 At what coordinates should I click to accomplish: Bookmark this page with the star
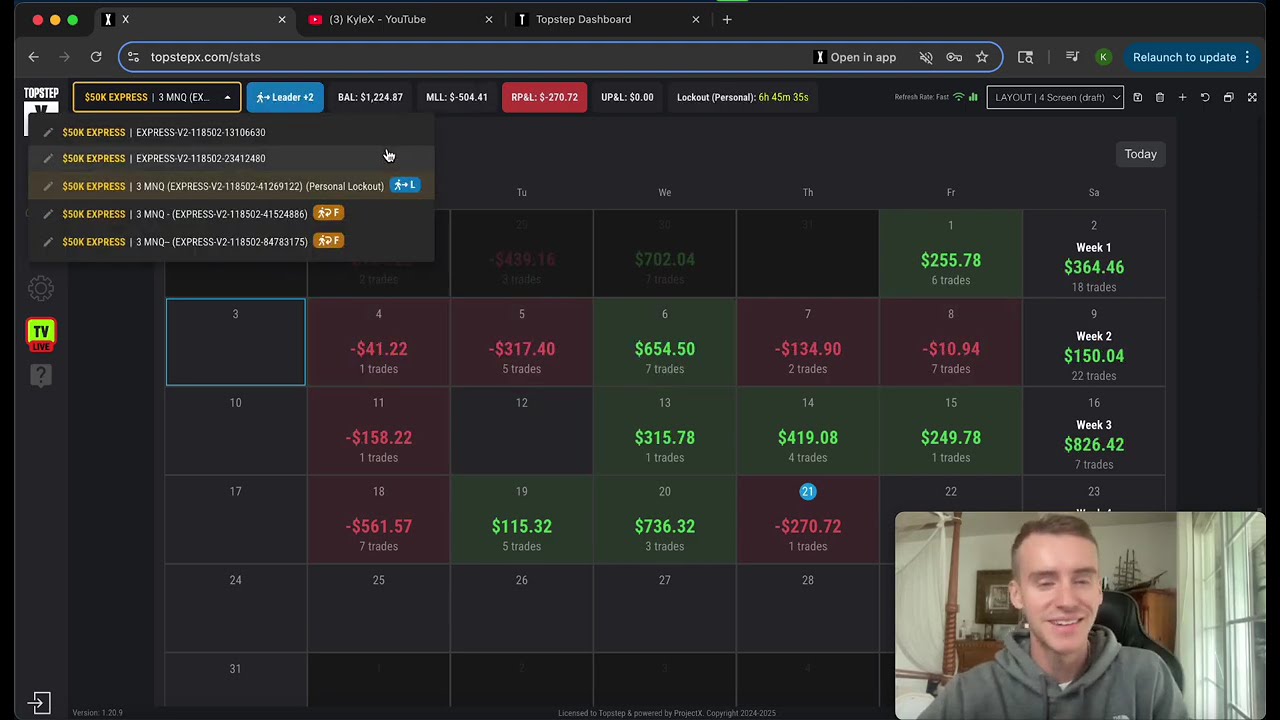982,57
